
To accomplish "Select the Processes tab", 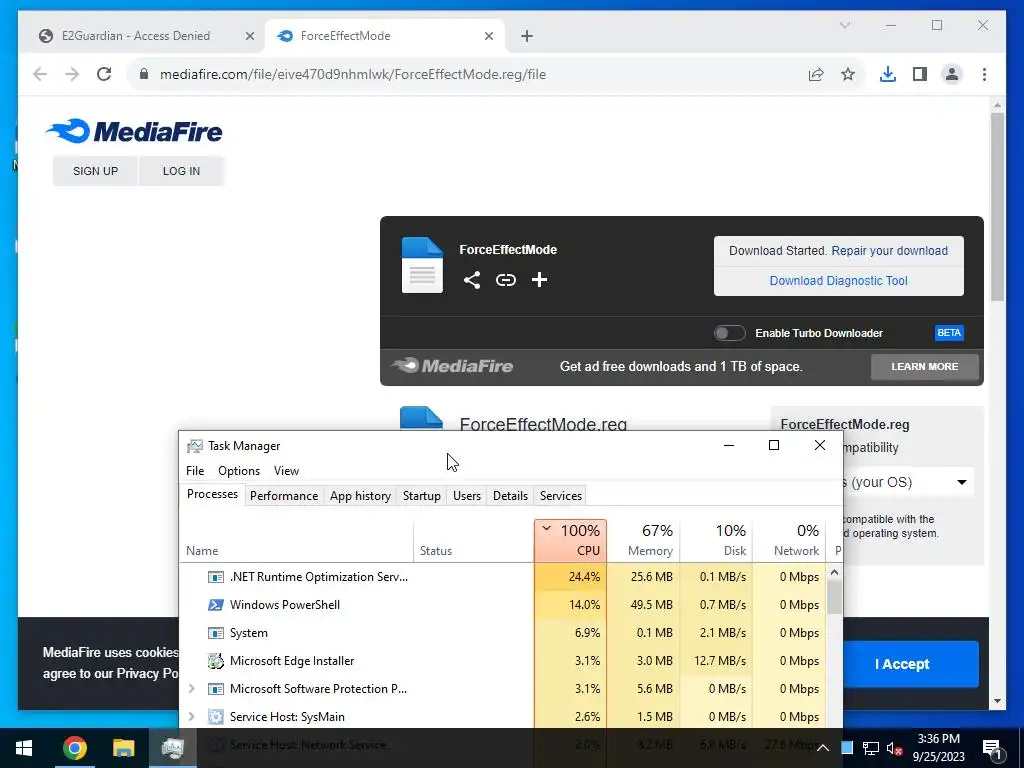I will coord(212,494).
